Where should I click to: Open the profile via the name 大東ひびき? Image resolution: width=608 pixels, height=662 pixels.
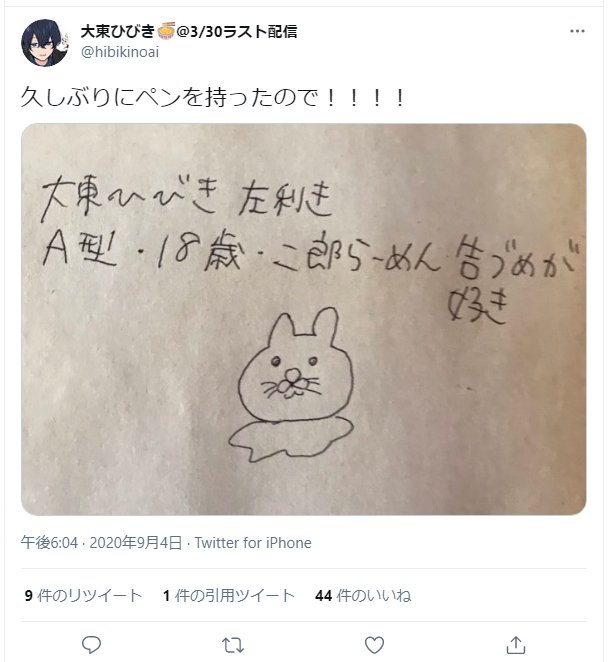click(x=118, y=31)
